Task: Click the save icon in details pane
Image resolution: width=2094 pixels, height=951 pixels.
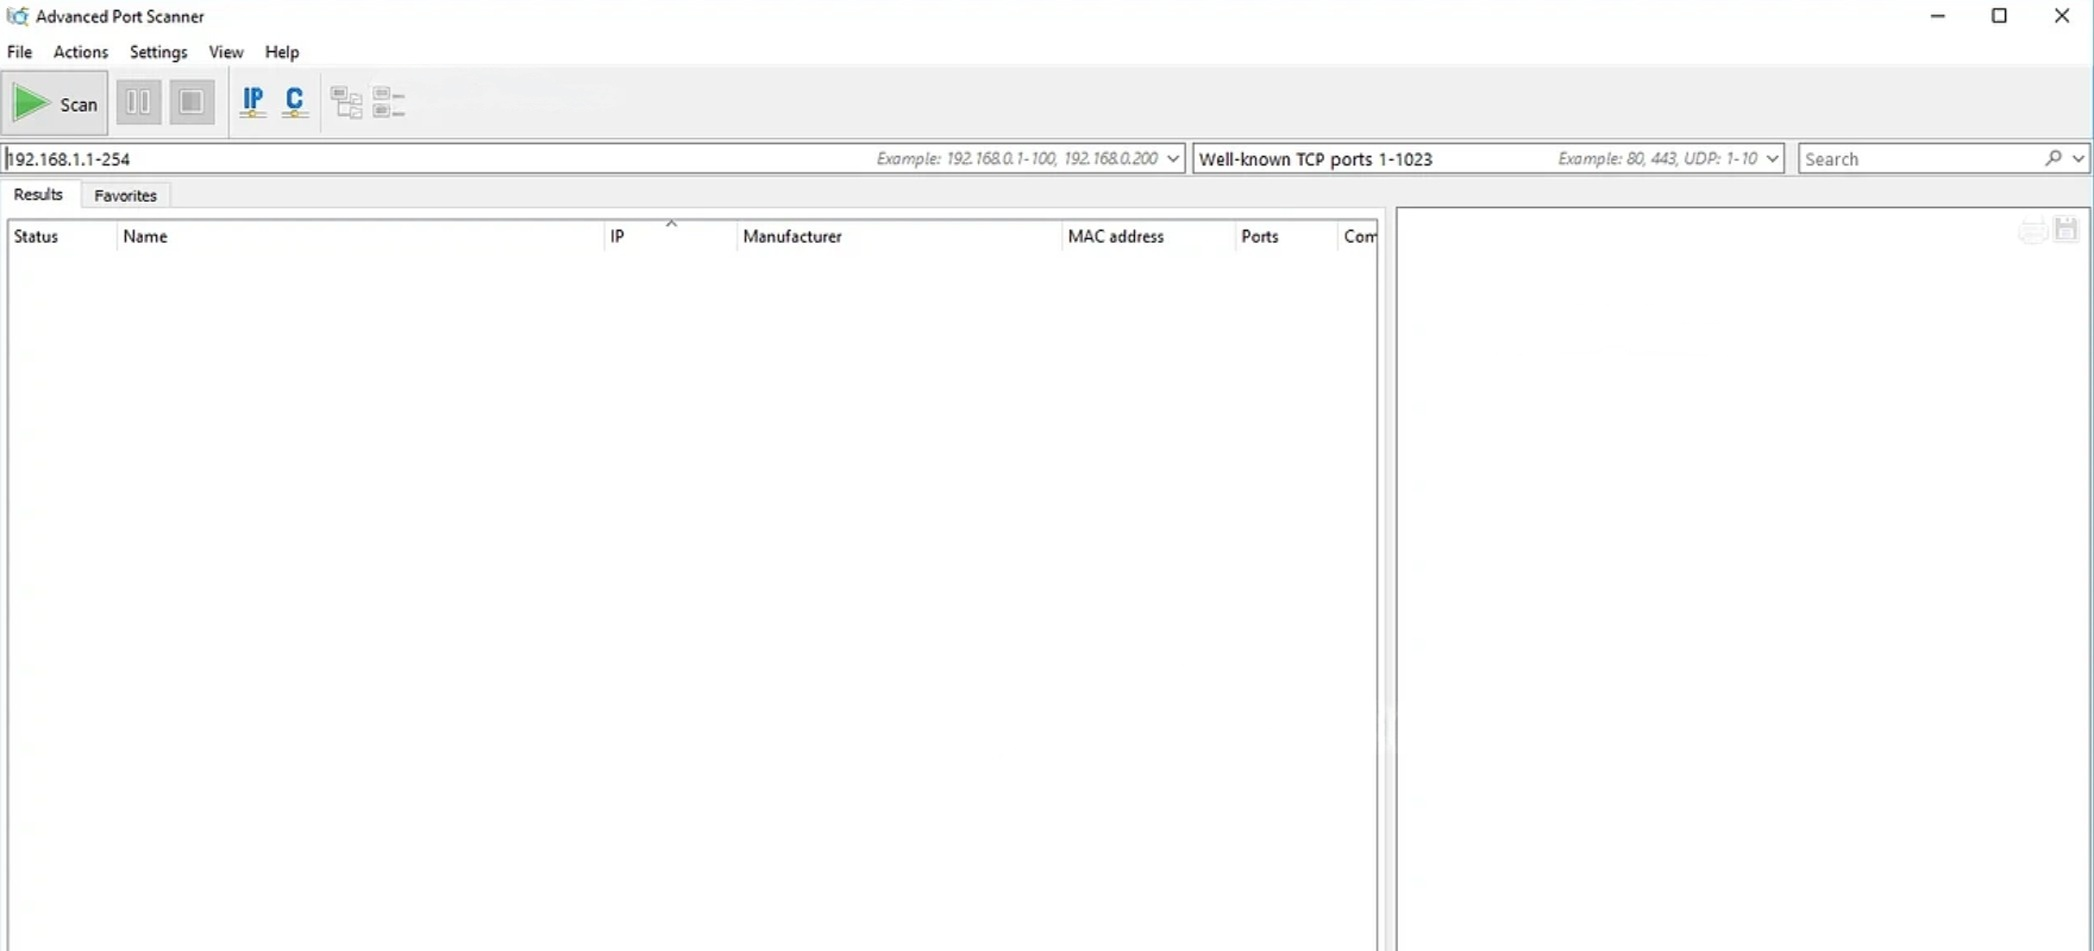Action: [2067, 230]
